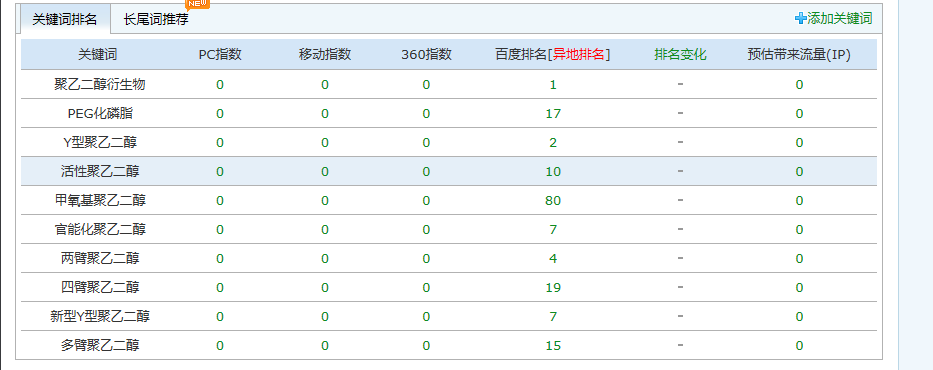Select keyword 新型Y型聚乙二醇
Viewport: 933px width, 370px height.
(100, 317)
